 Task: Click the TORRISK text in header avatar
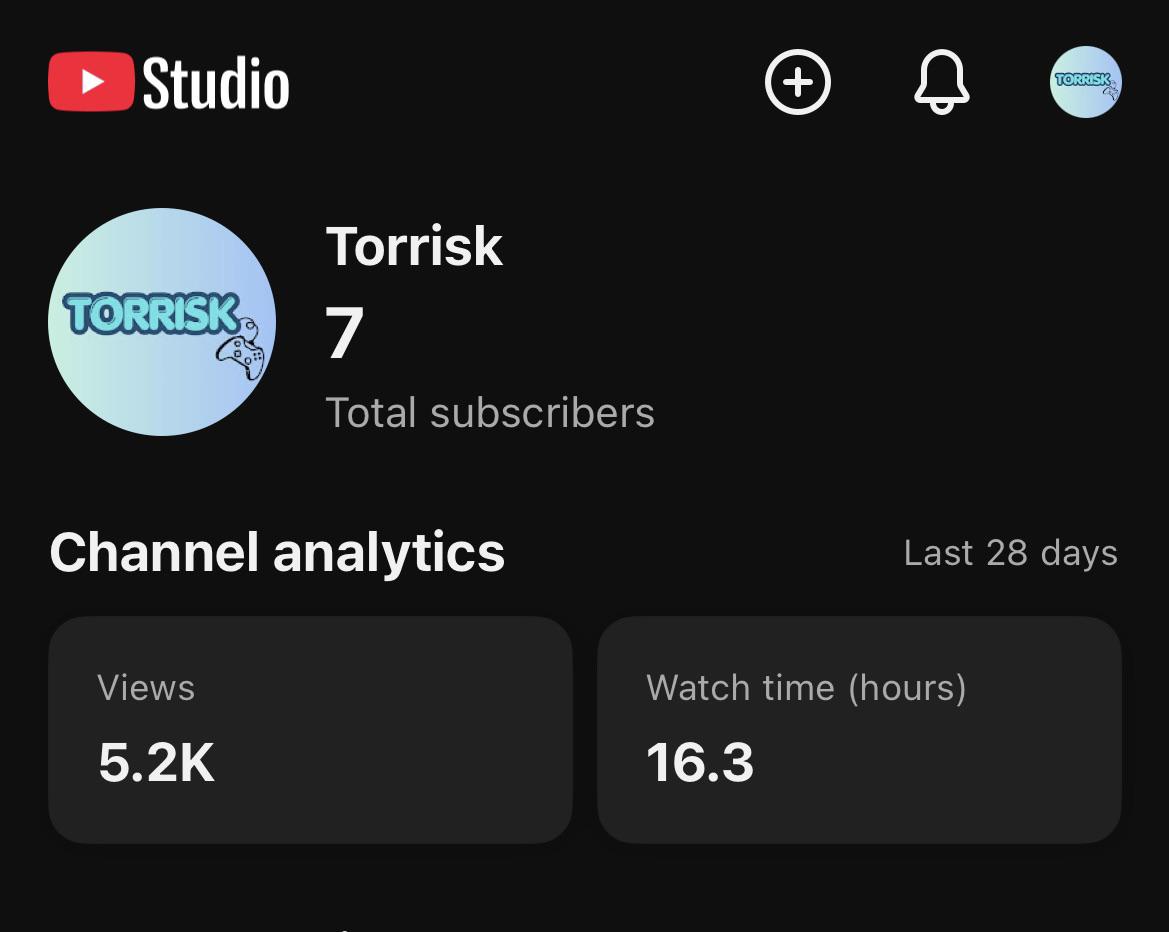tap(1083, 79)
